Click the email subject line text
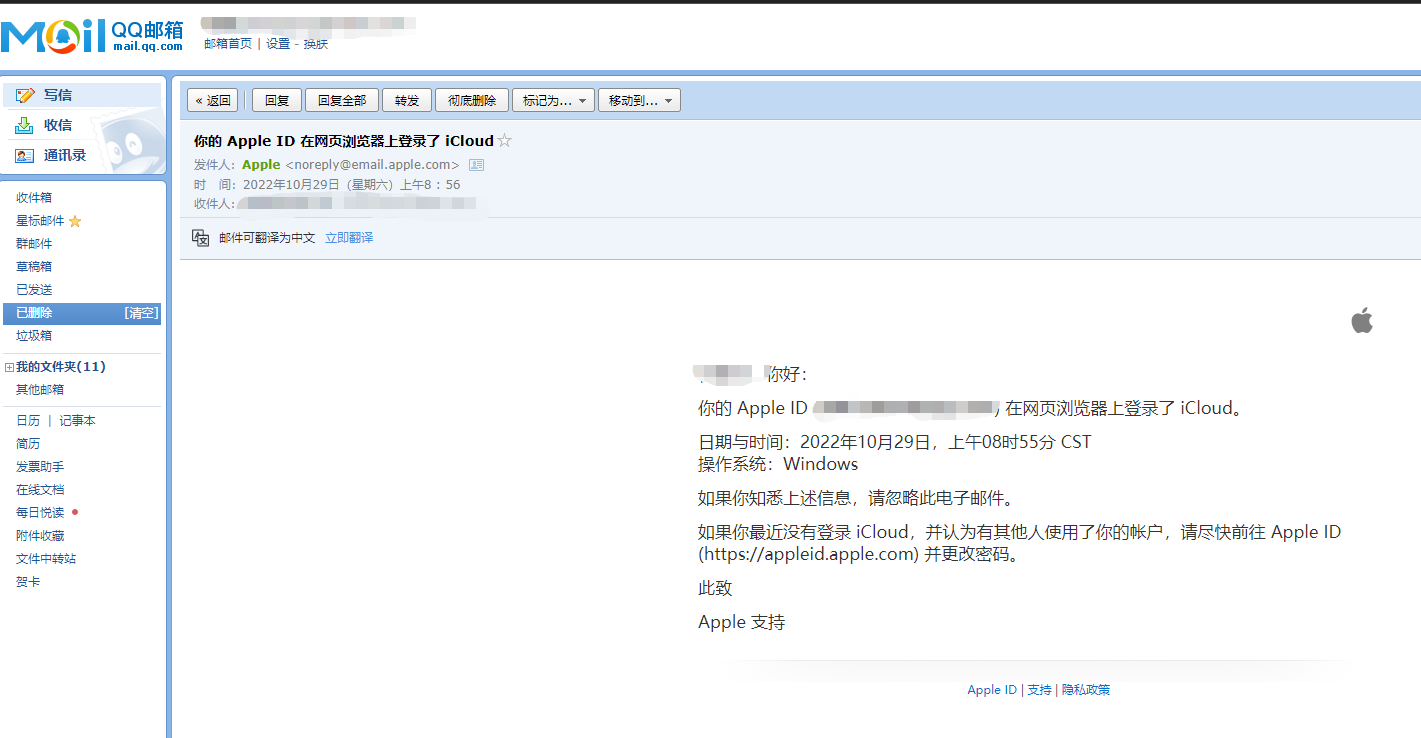The image size is (1421, 738). (343, 141)
